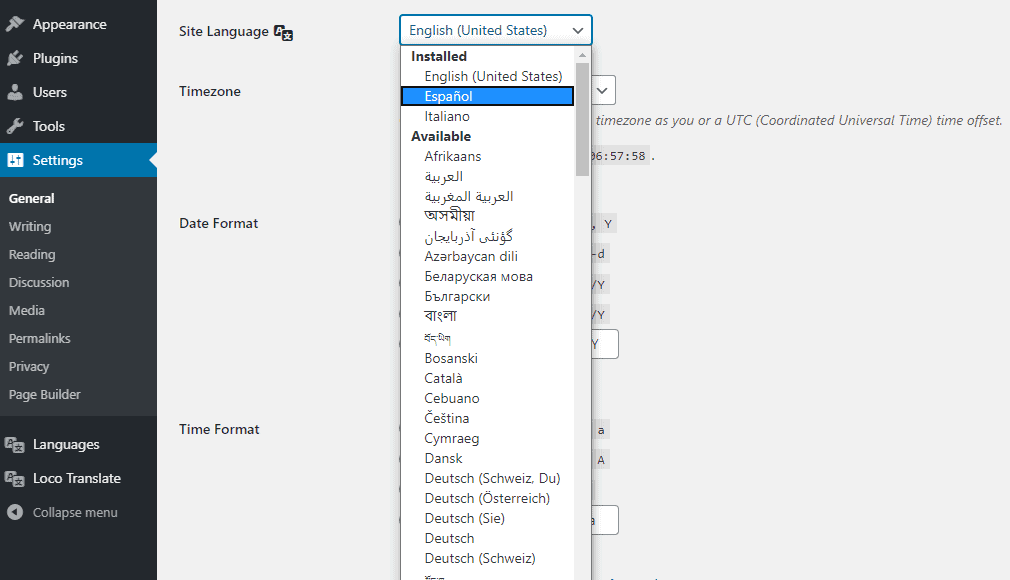
Task: Choose plain Deutsch language option
Action: pos(487,537)
